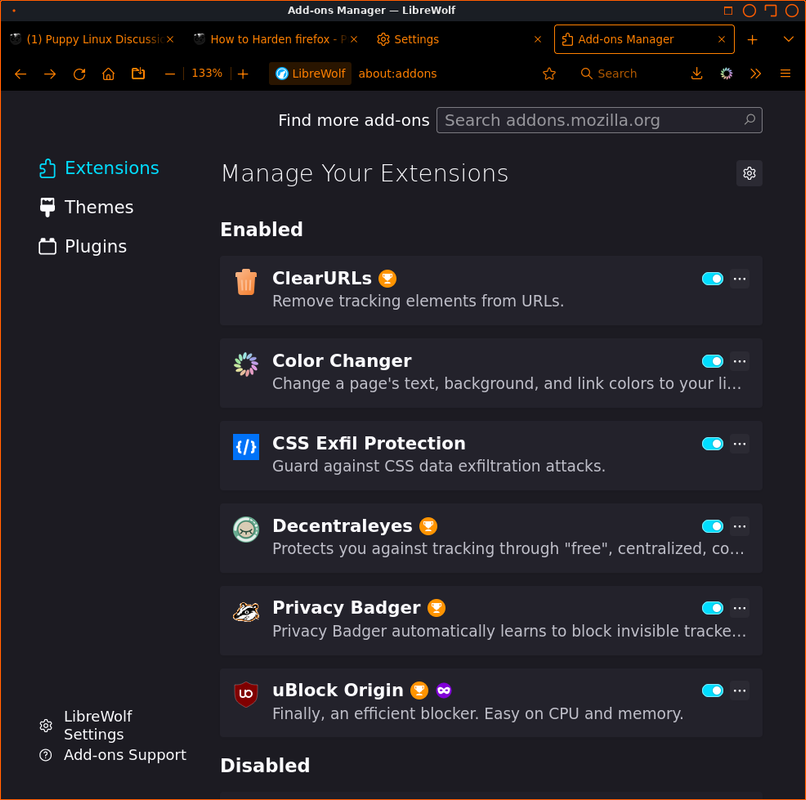Open more options for uBlock Origin
The width and height of the screenshot is (806, 800).
(740, 690)
